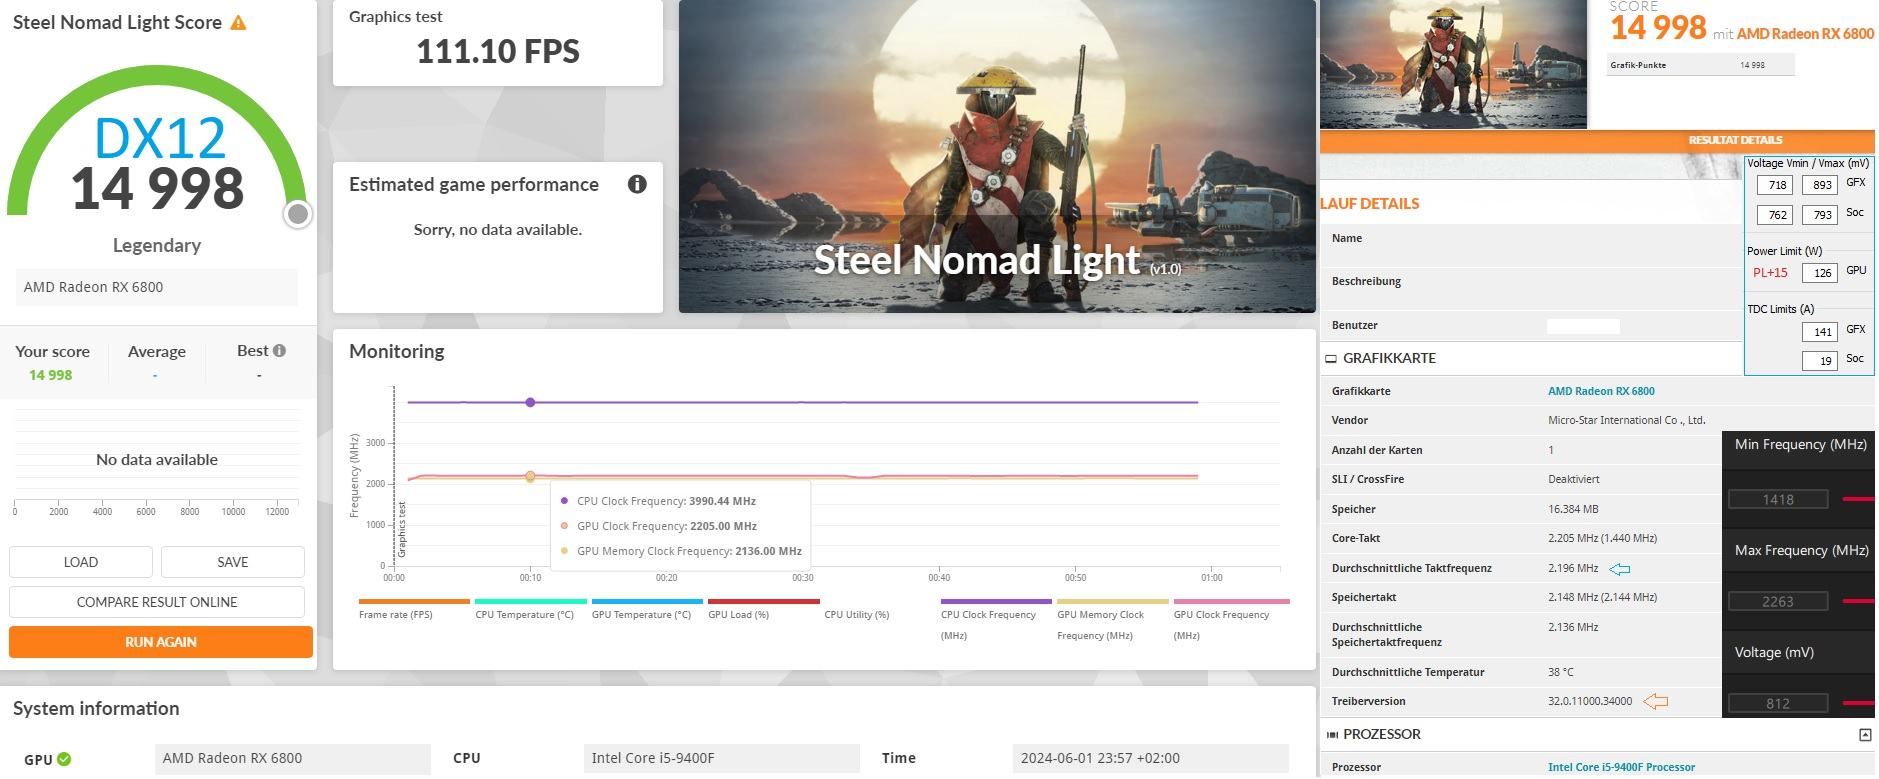Click the Min Frequency field showing 1418
The width and height of the screenshot is (1879, 779).
[x=1778, y=499]
